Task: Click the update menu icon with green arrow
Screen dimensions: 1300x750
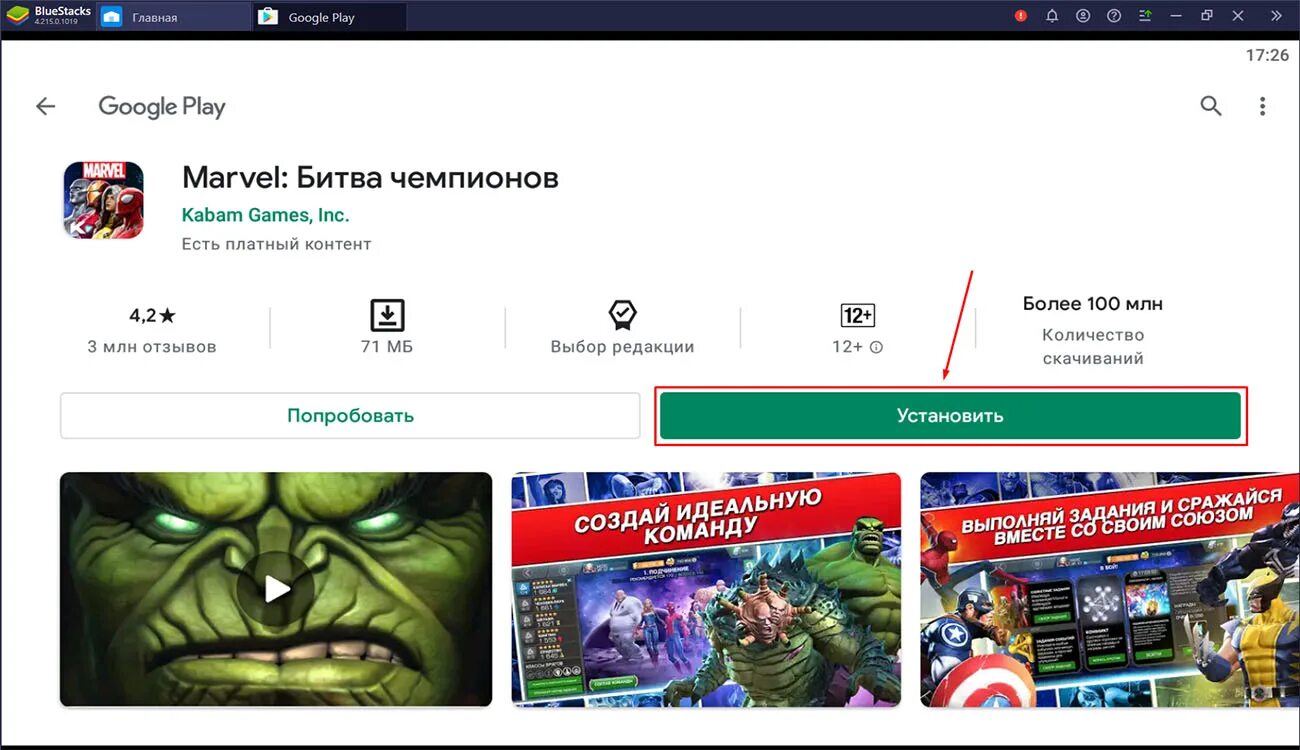Action: click(x=1146, y=16)
